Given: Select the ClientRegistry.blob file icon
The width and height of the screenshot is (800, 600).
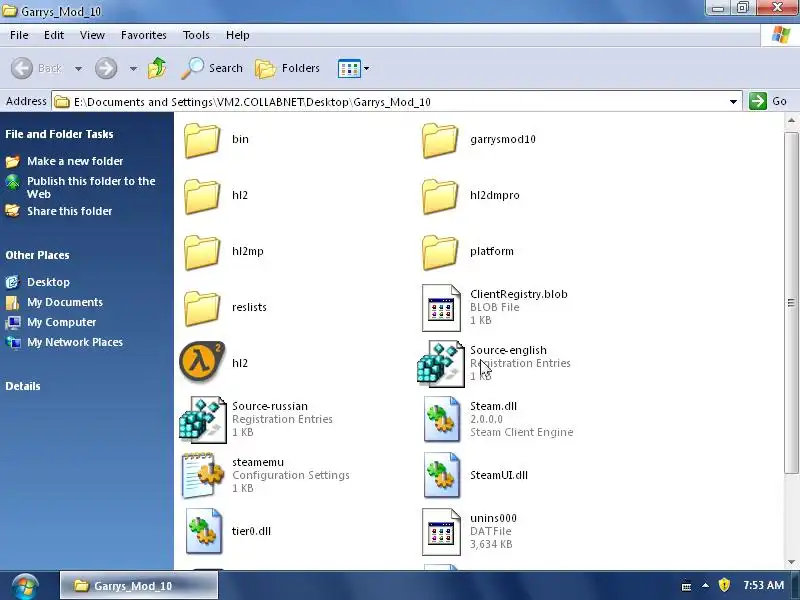Looking at the screenshot, I should [441, 308].
